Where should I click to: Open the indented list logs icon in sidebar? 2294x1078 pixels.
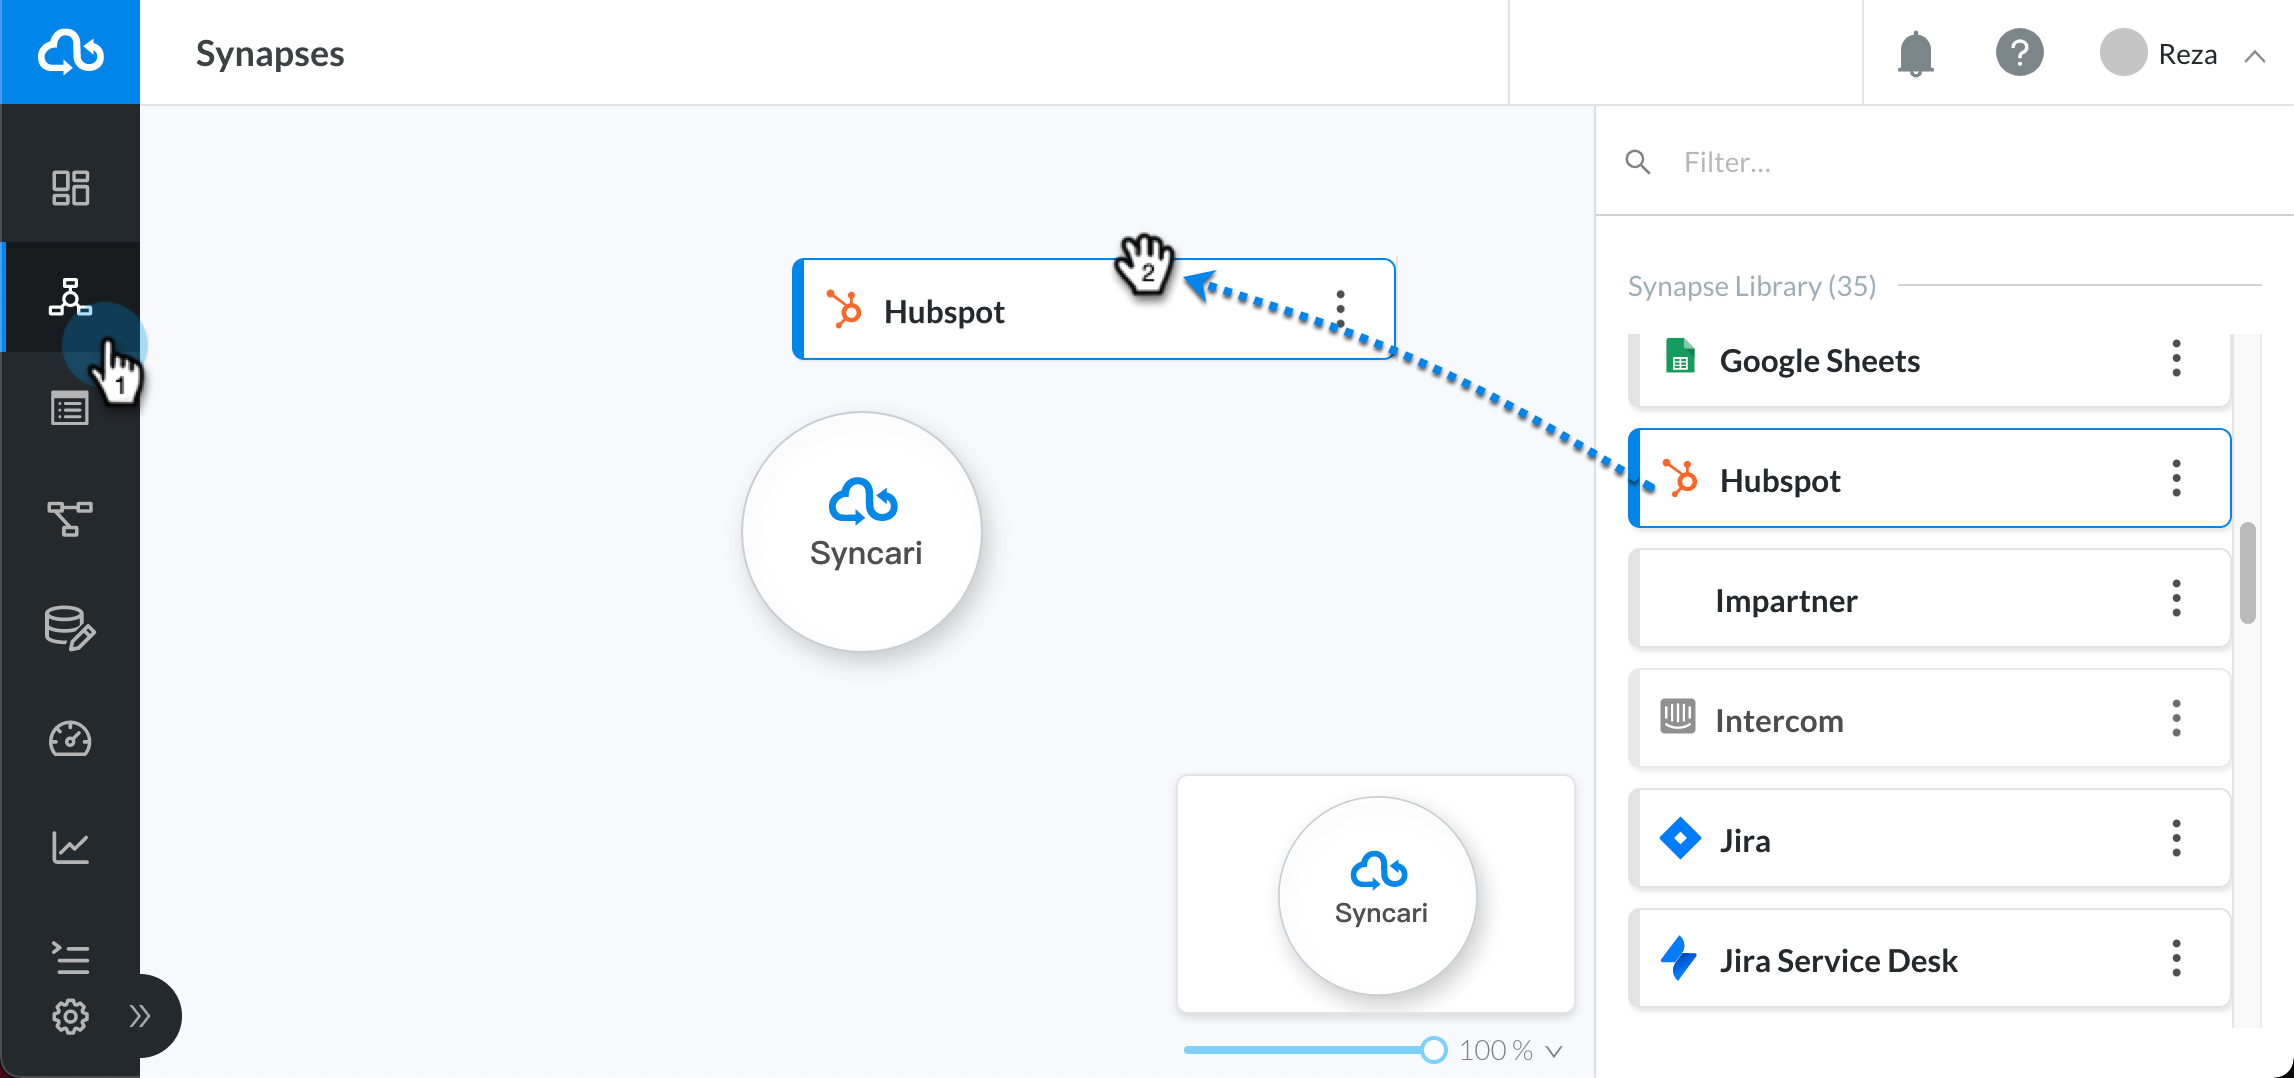pos(70,958)
